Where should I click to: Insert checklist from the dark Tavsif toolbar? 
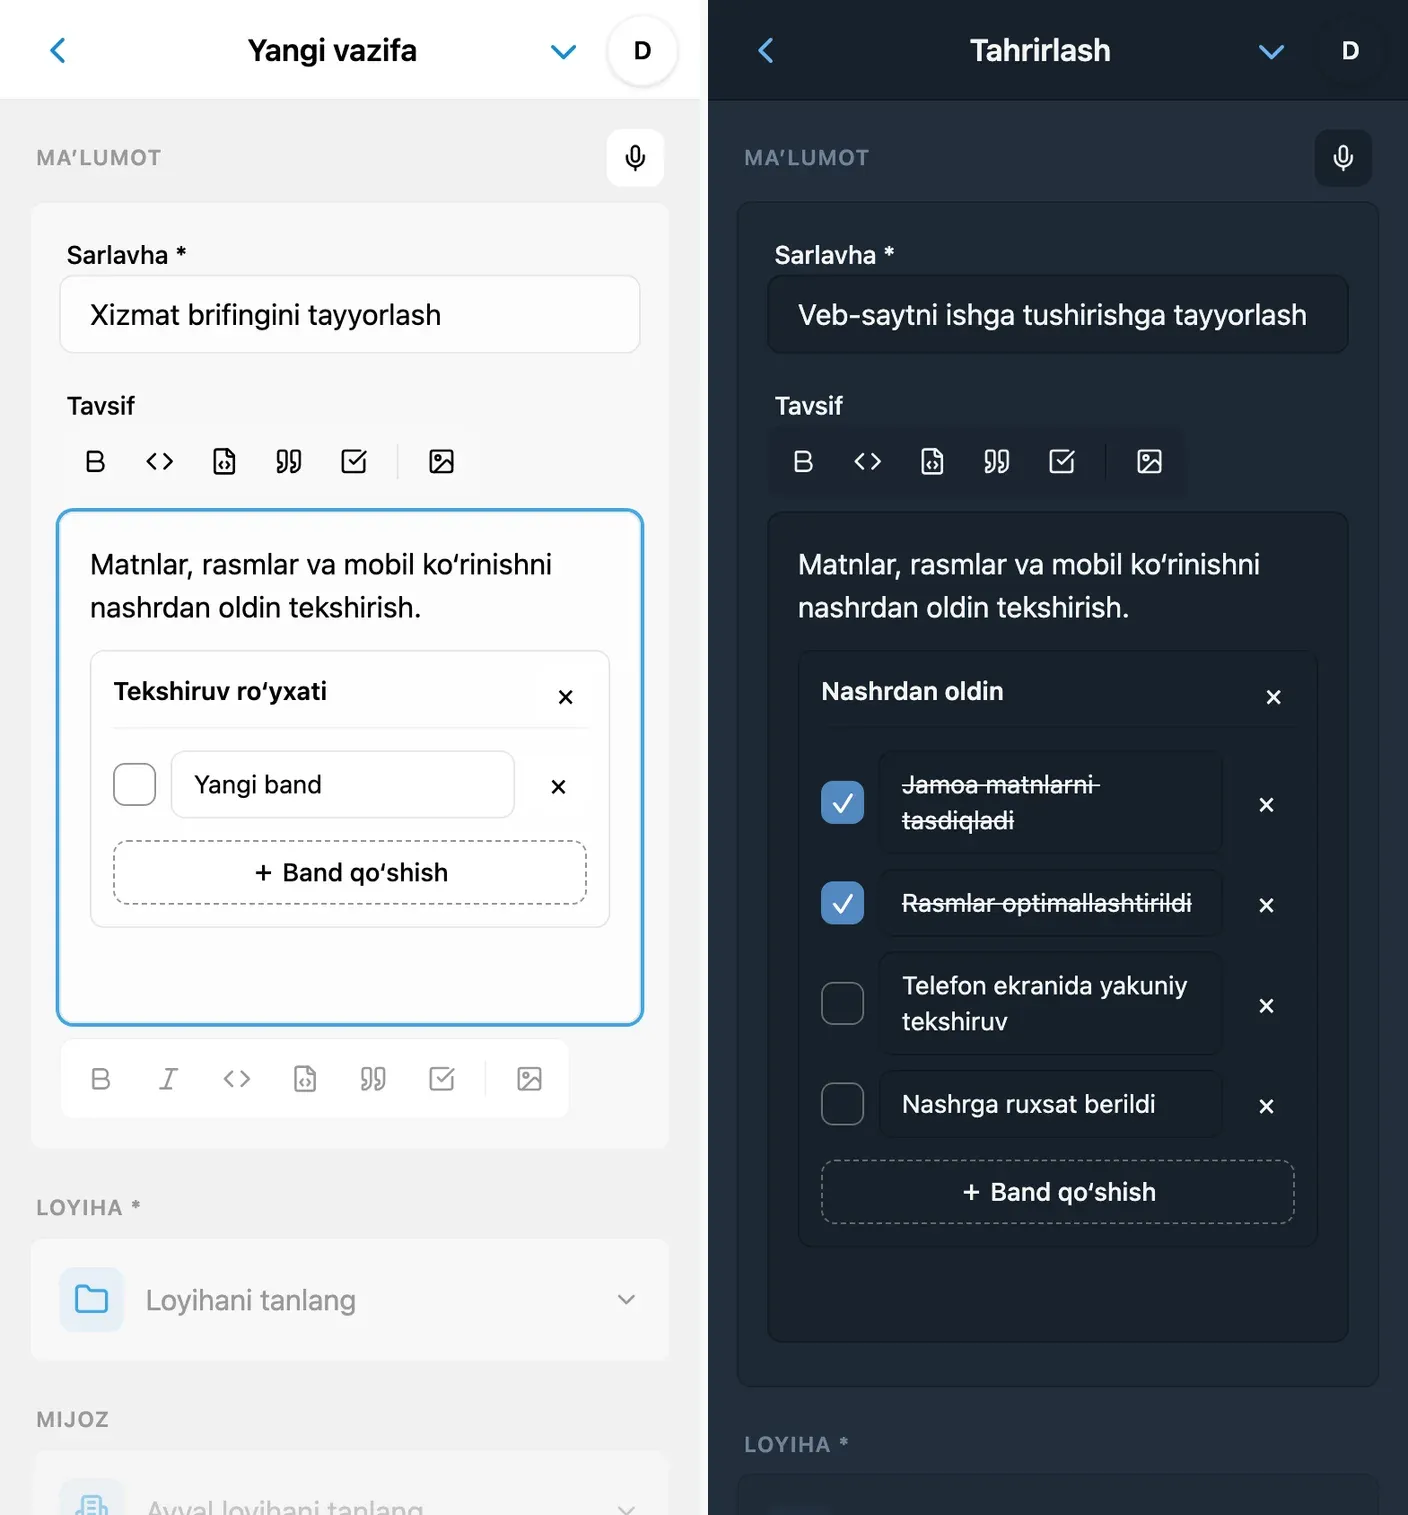[1062, 462]
